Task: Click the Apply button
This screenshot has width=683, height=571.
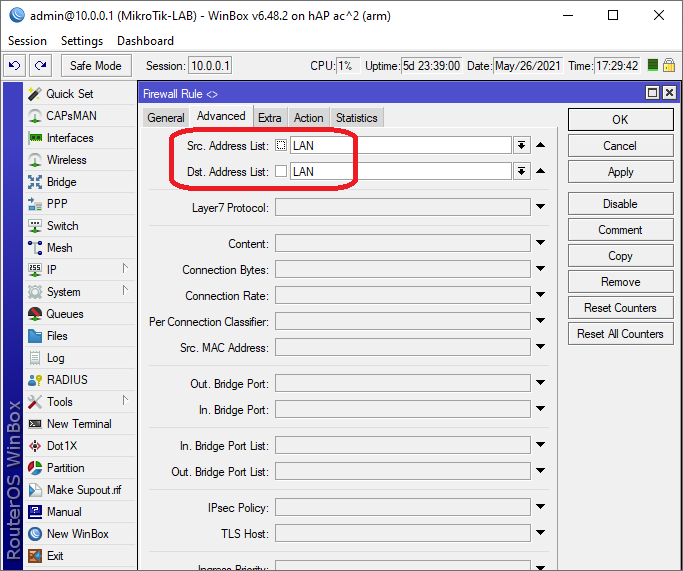Action: [x=620, y=172]
